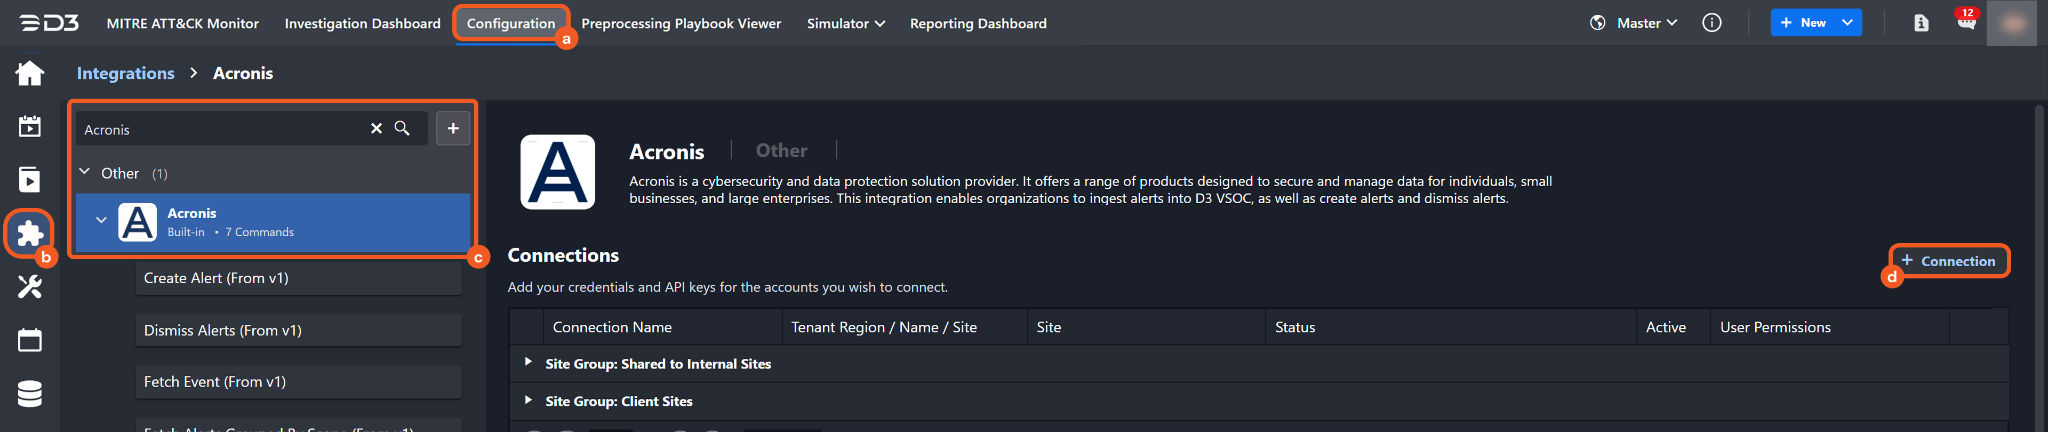Switch to Configuration tab

pos(510,23)
